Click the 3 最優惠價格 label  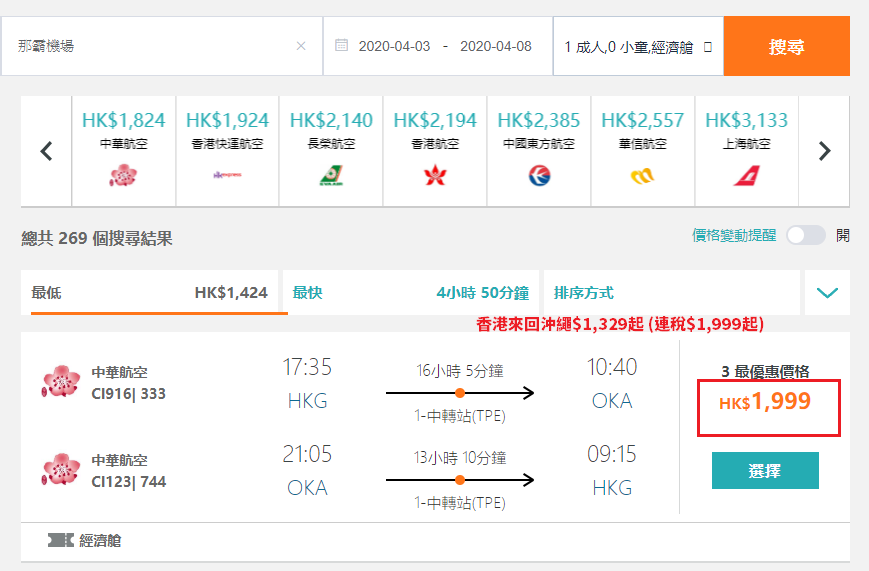tap(765, 371)
